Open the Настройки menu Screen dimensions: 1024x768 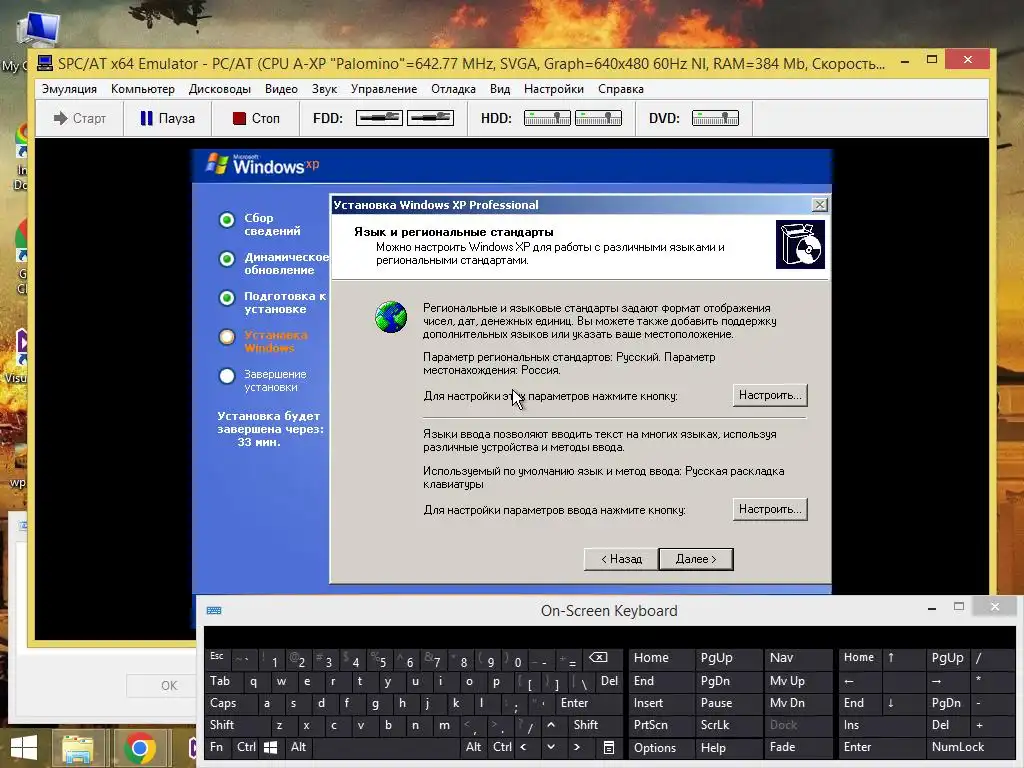pyautogui.click(x=553, y=89)
